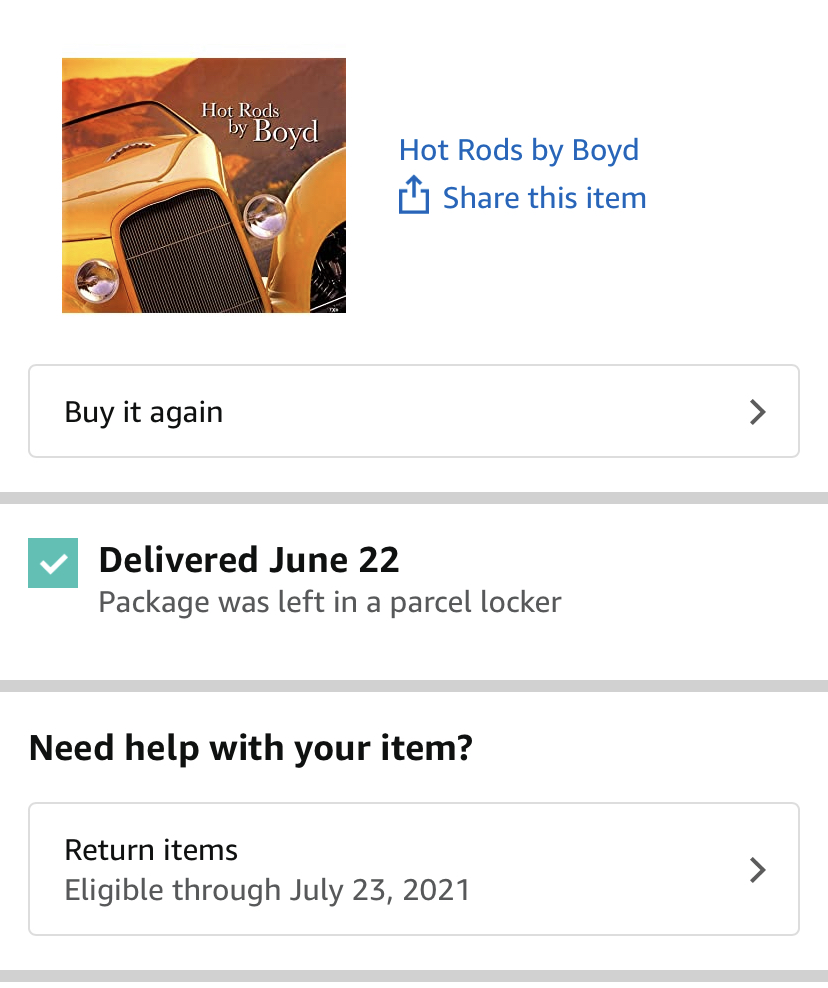The height and width of the screenshot is (988, 828).
Task: Open the Return items option
Action: 414,869
